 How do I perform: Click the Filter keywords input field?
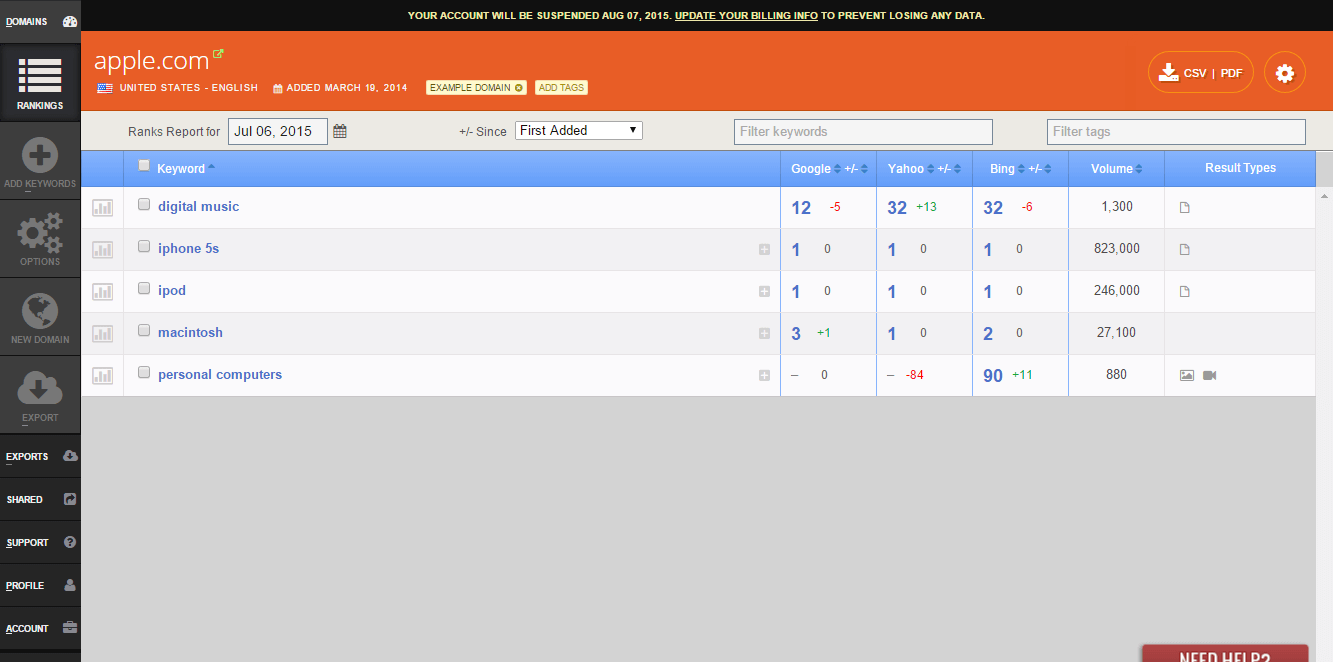pos(863,132)
